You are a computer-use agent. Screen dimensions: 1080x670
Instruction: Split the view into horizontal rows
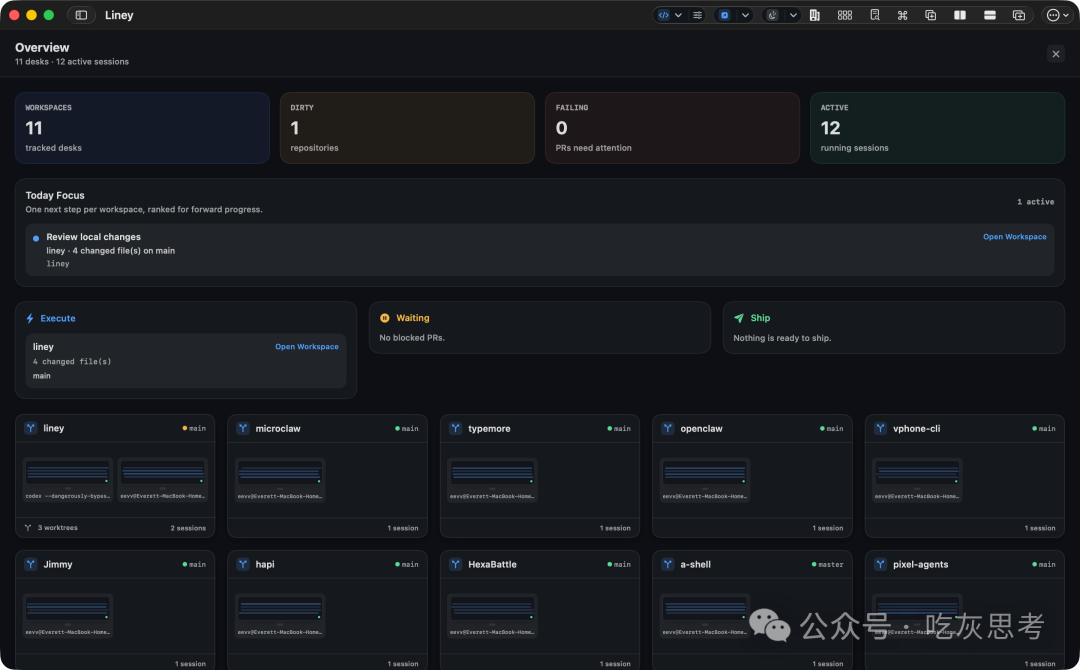click(x=990, y=15)
